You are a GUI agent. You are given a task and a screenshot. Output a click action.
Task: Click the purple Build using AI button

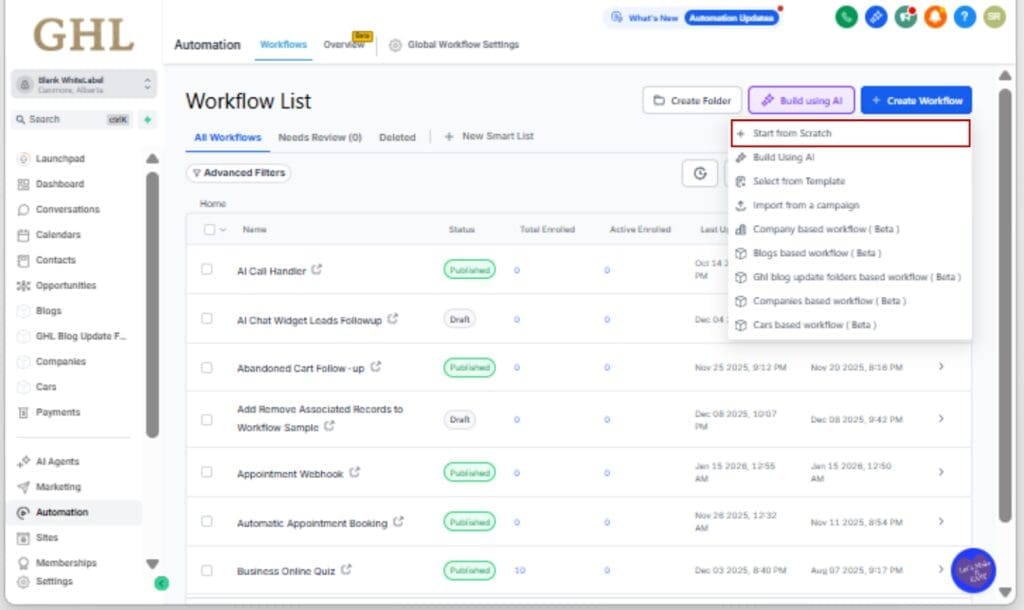coord(801,101)
